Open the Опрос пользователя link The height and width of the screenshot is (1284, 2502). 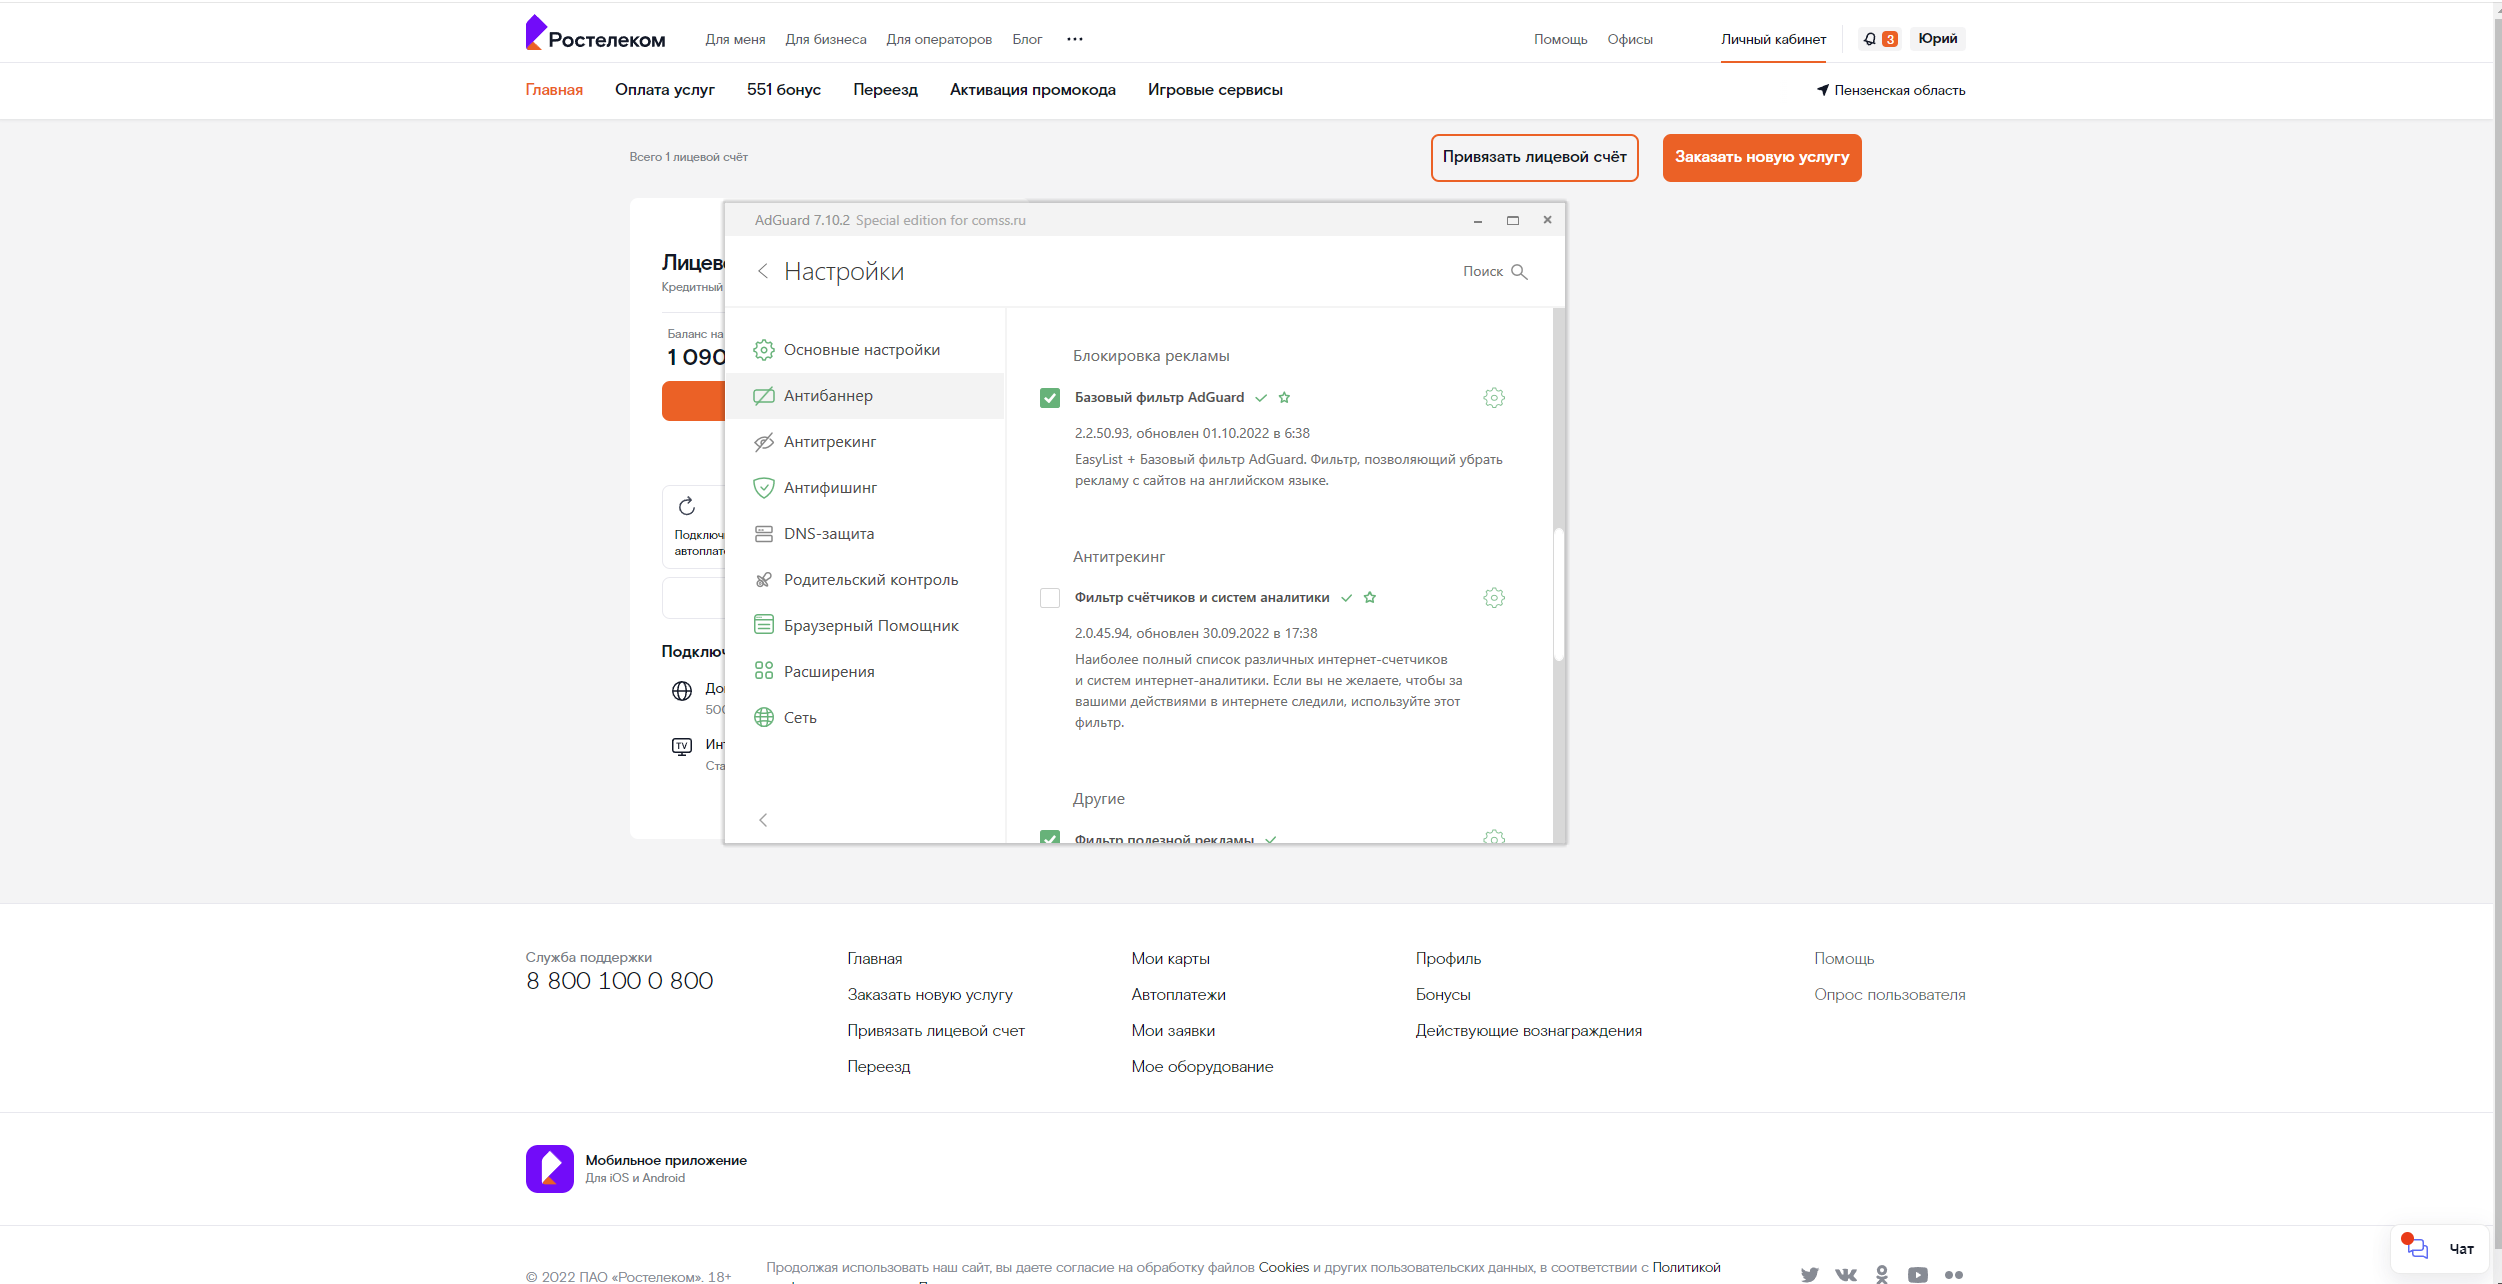point(1889,994)
